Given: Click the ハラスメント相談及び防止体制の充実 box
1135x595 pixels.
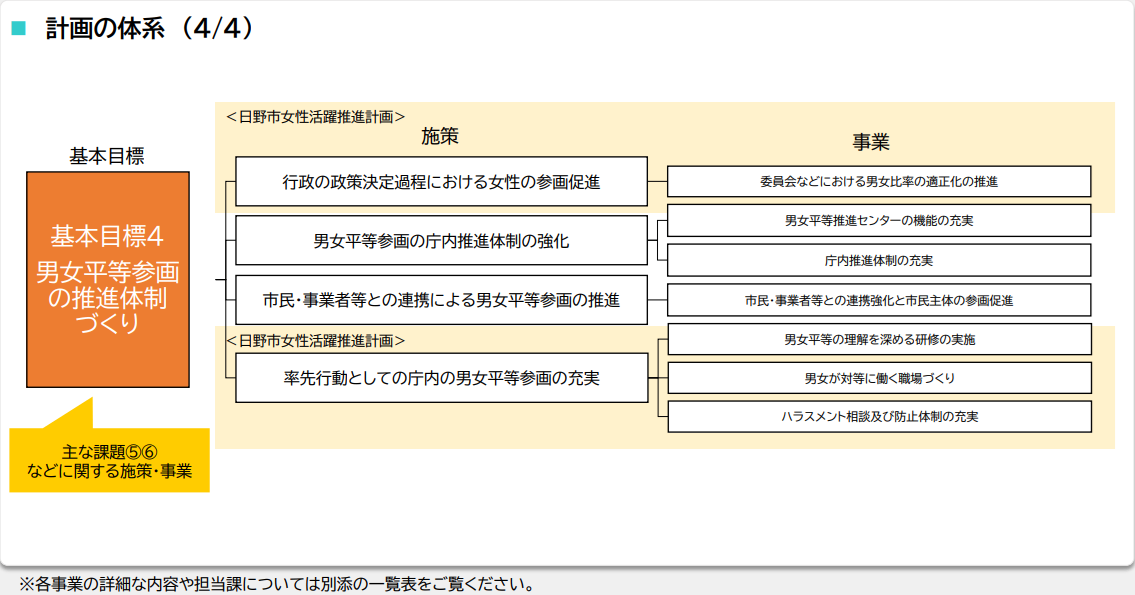Looking at the screenshot, I should (x=878, y=416).
